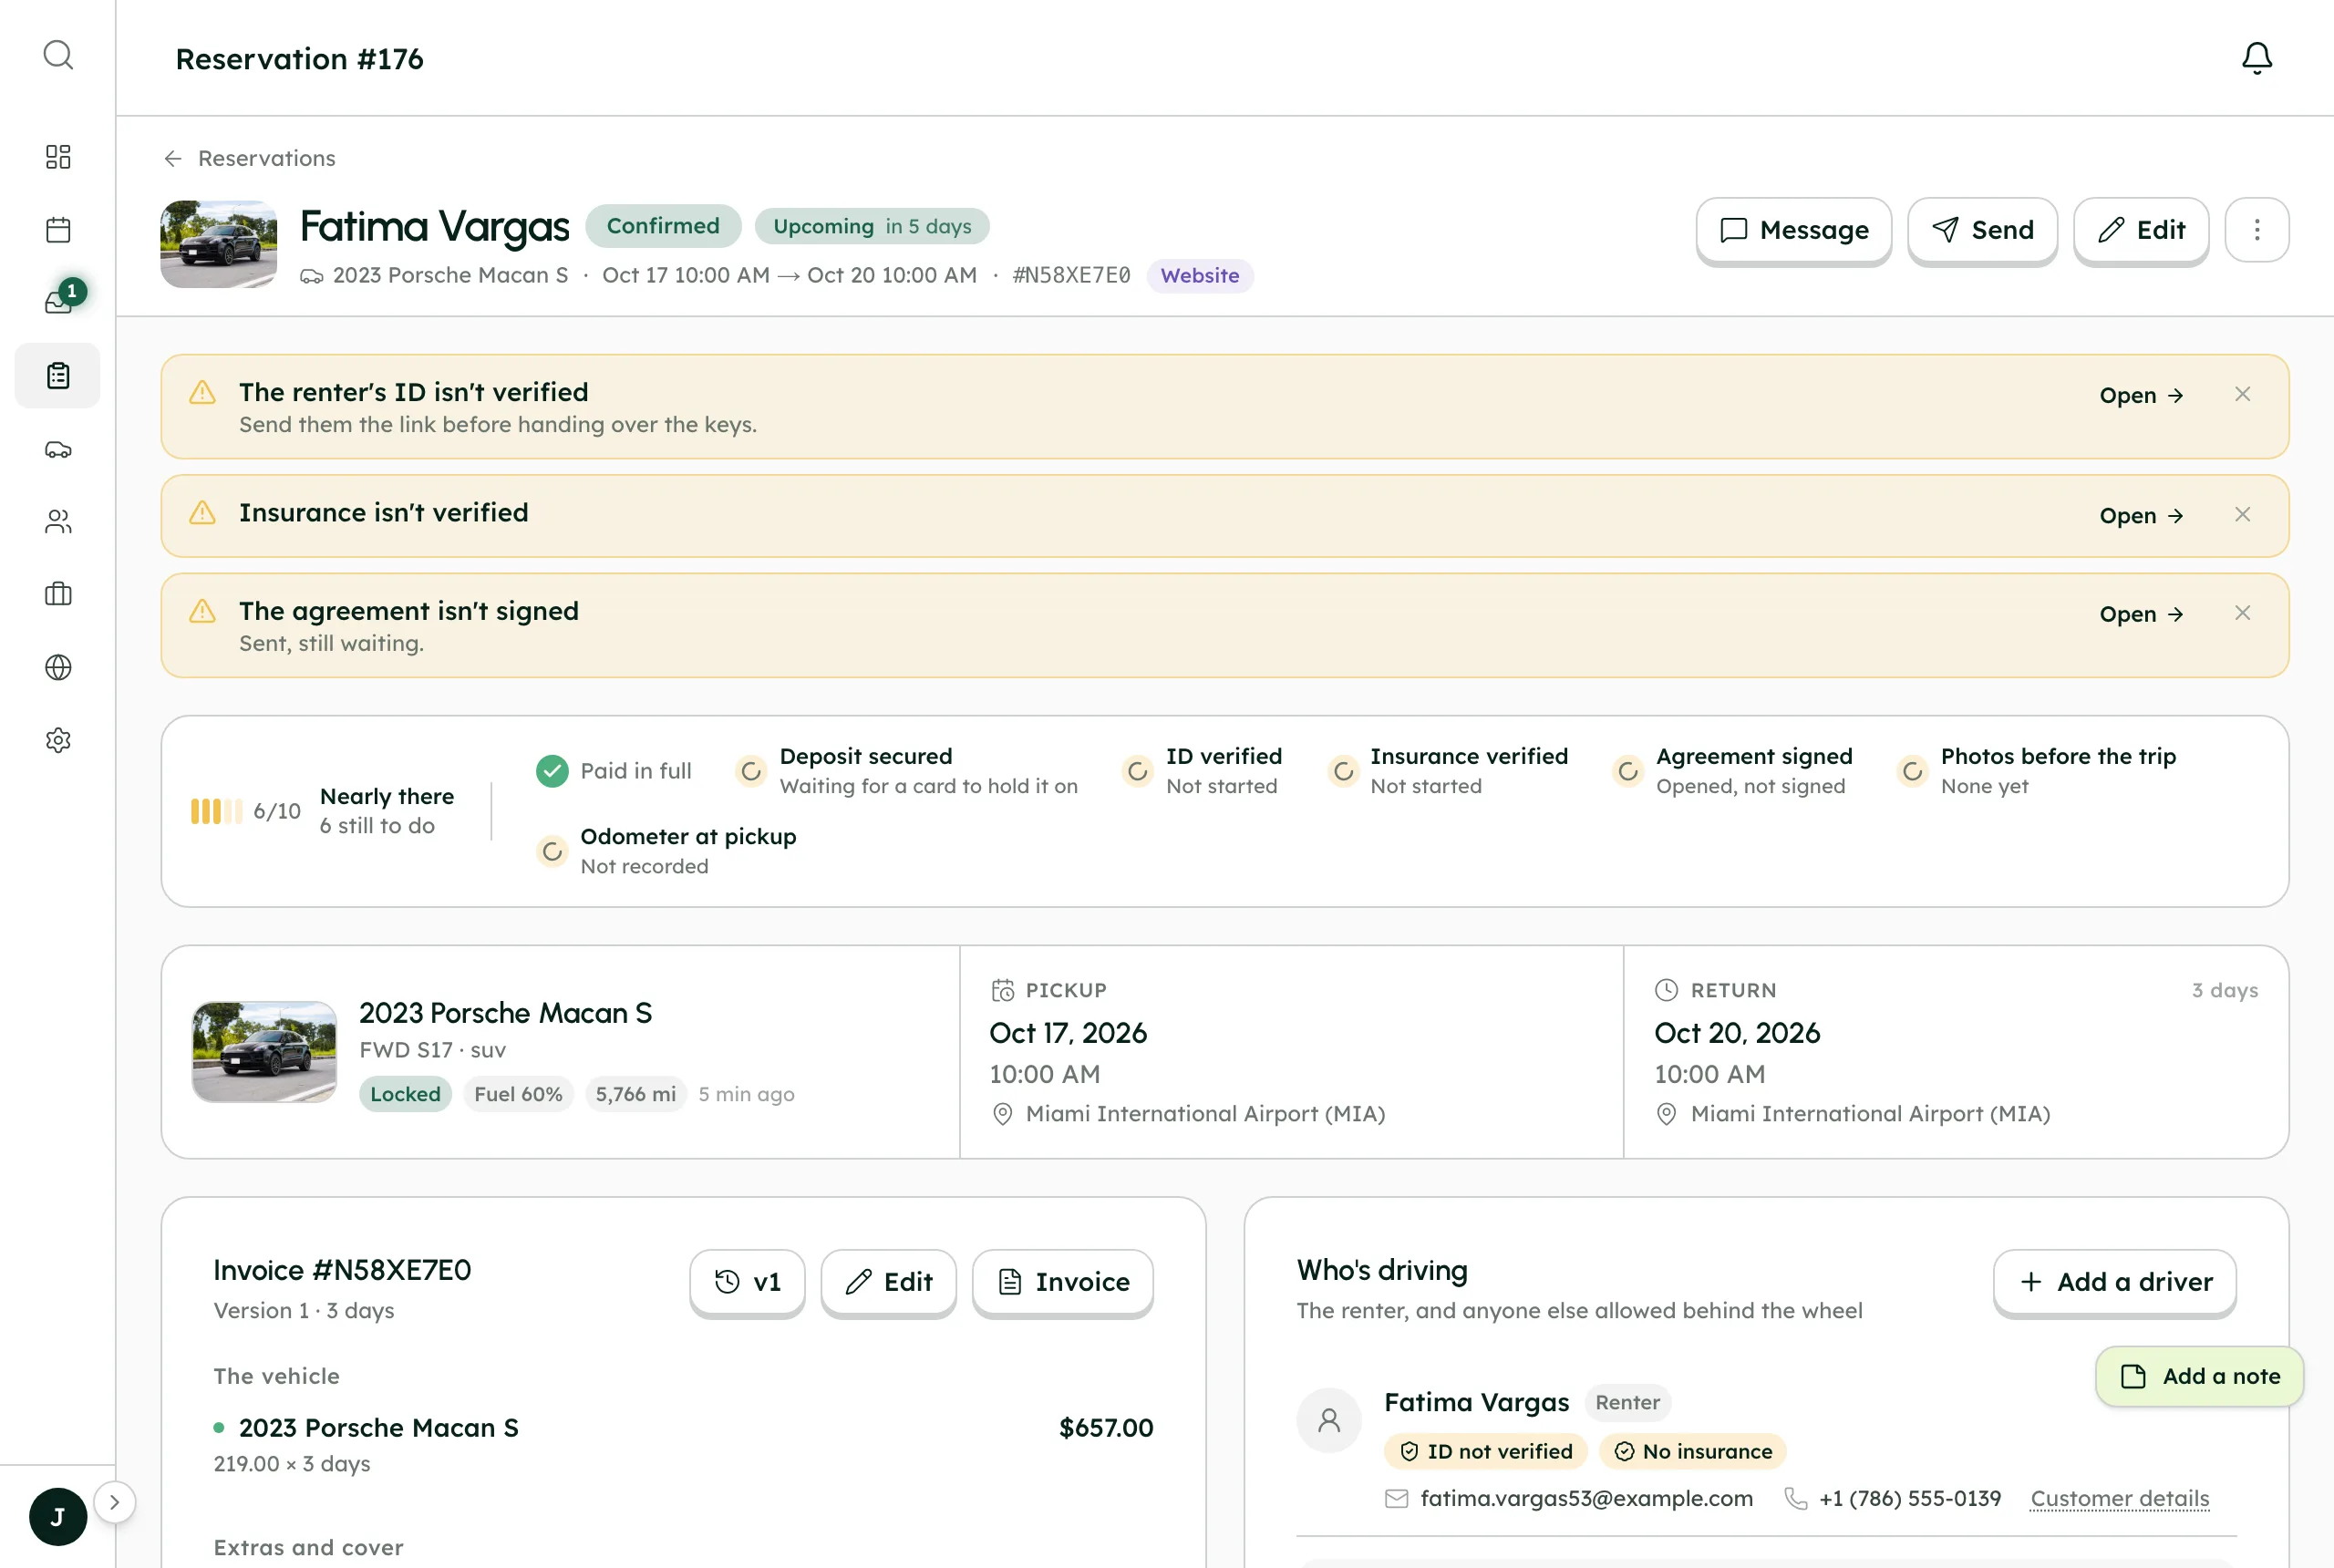Go back to Reservations
Screen dimensions: 2334x1568
pos(250,158)
